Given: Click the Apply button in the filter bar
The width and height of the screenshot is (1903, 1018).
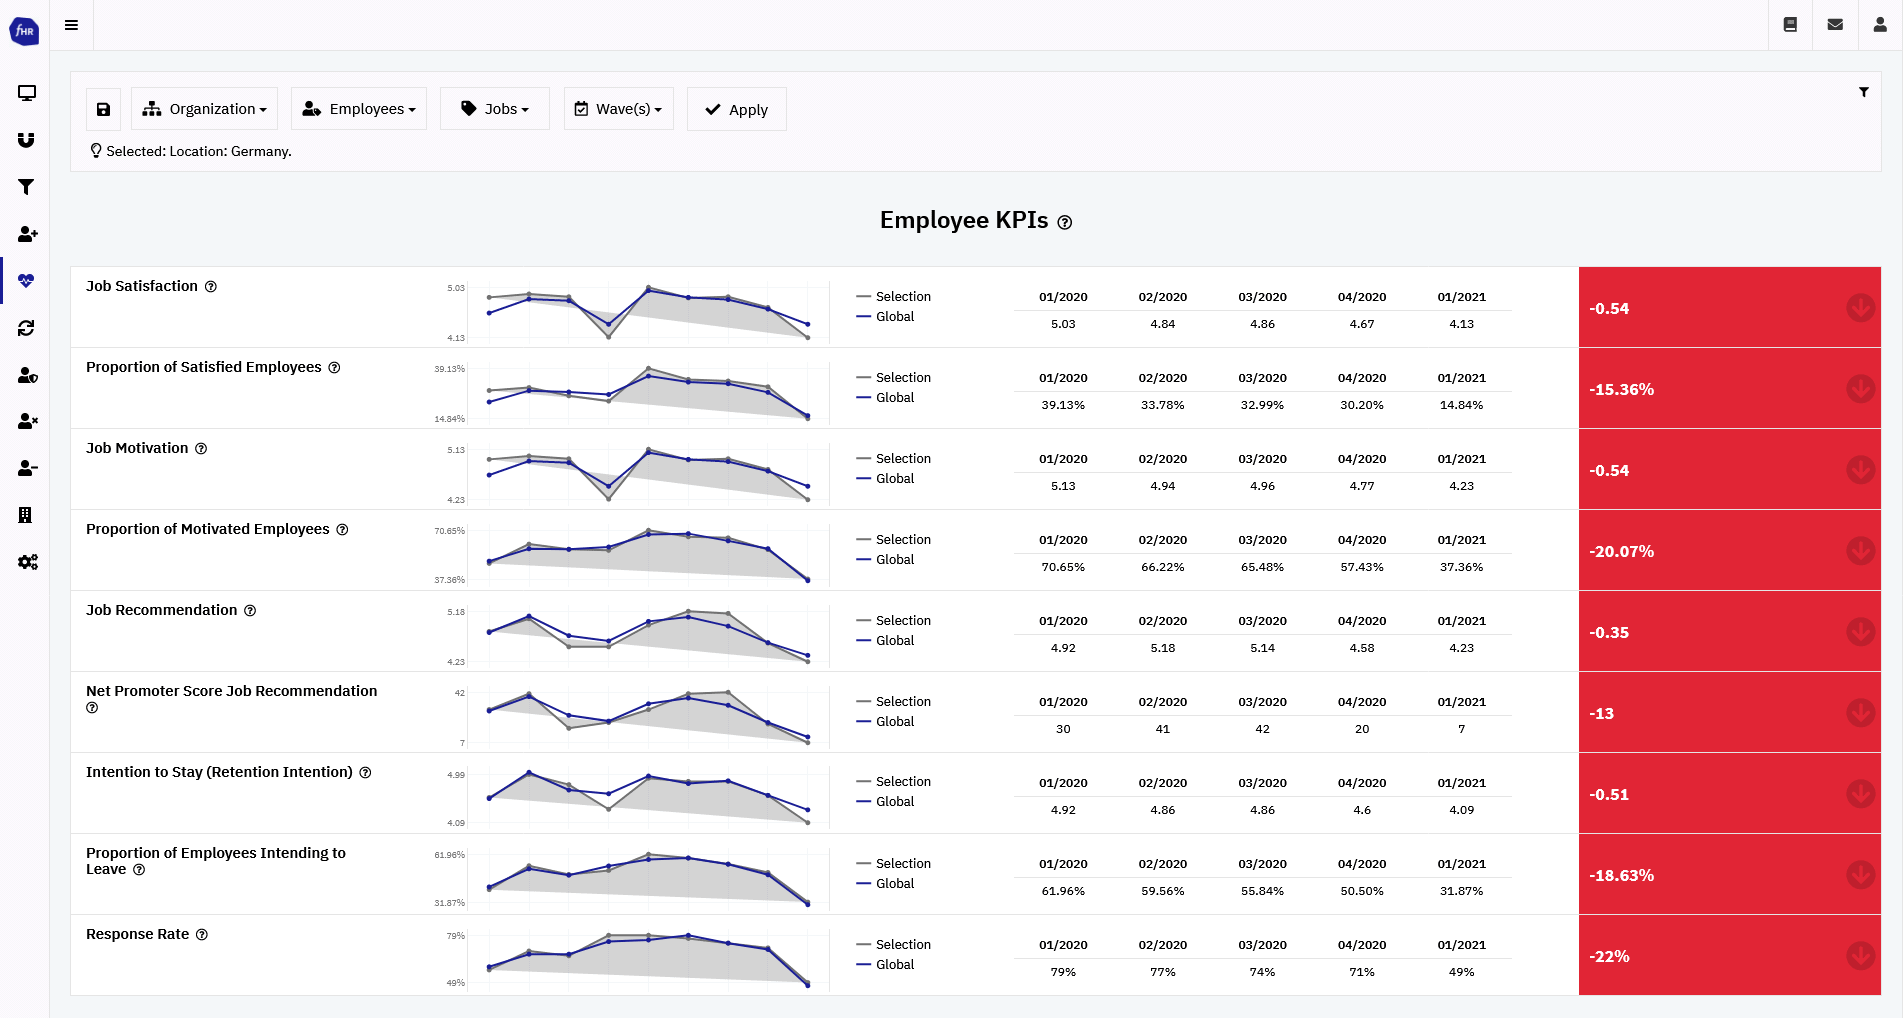Looking at the screenshot, I should click(736, 108).
